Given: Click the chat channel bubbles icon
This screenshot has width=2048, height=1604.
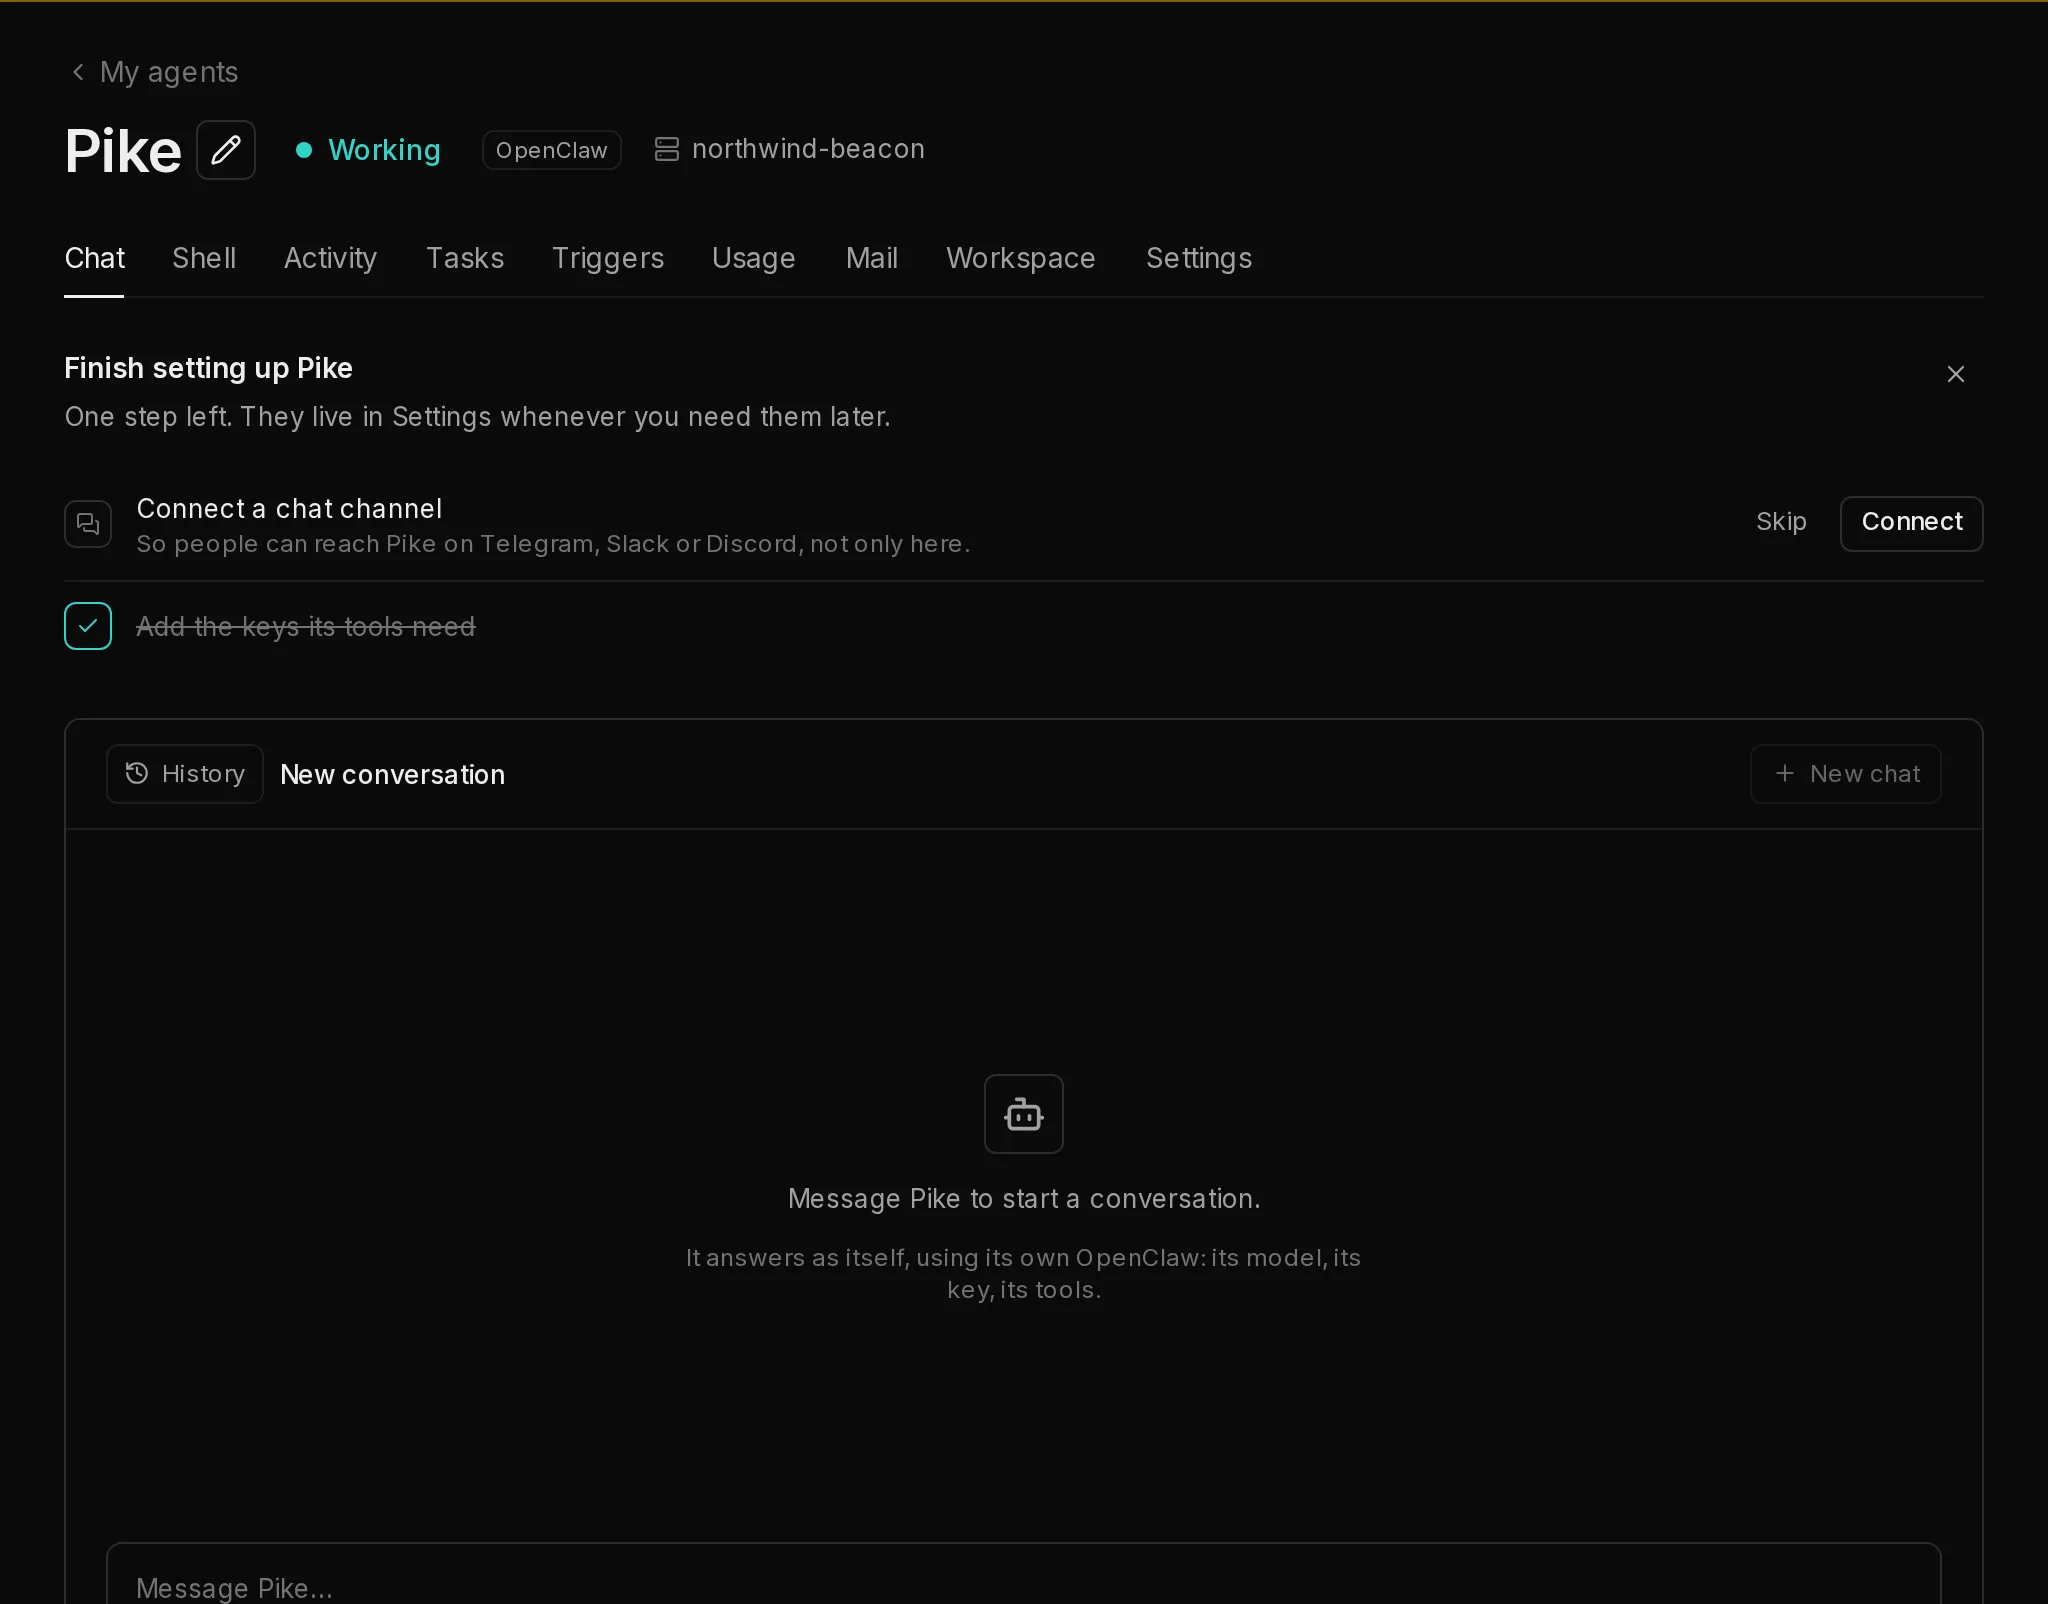Looking at the screenshot, I should click(88, 524).
